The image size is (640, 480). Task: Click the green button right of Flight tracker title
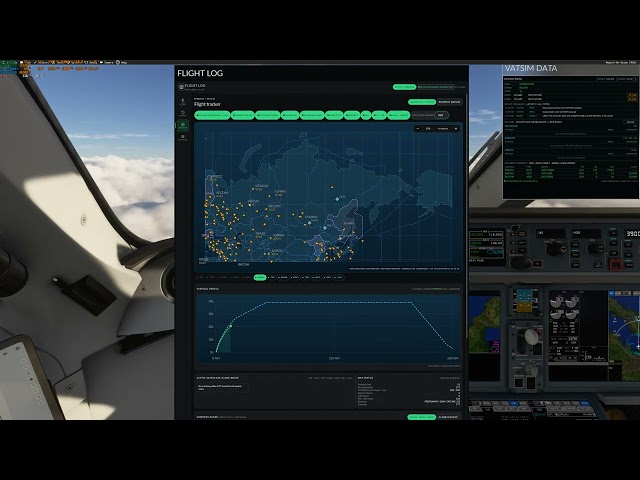[422, 102]
